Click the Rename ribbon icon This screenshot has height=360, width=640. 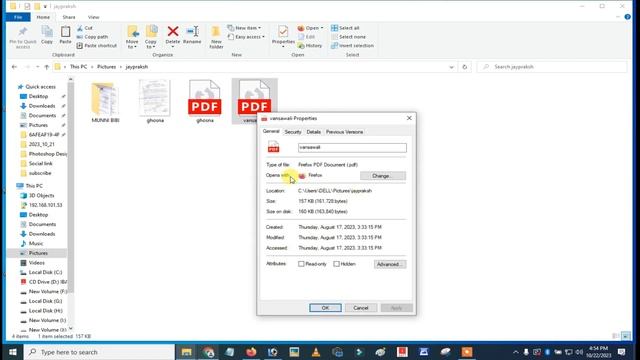coord(192,31)
